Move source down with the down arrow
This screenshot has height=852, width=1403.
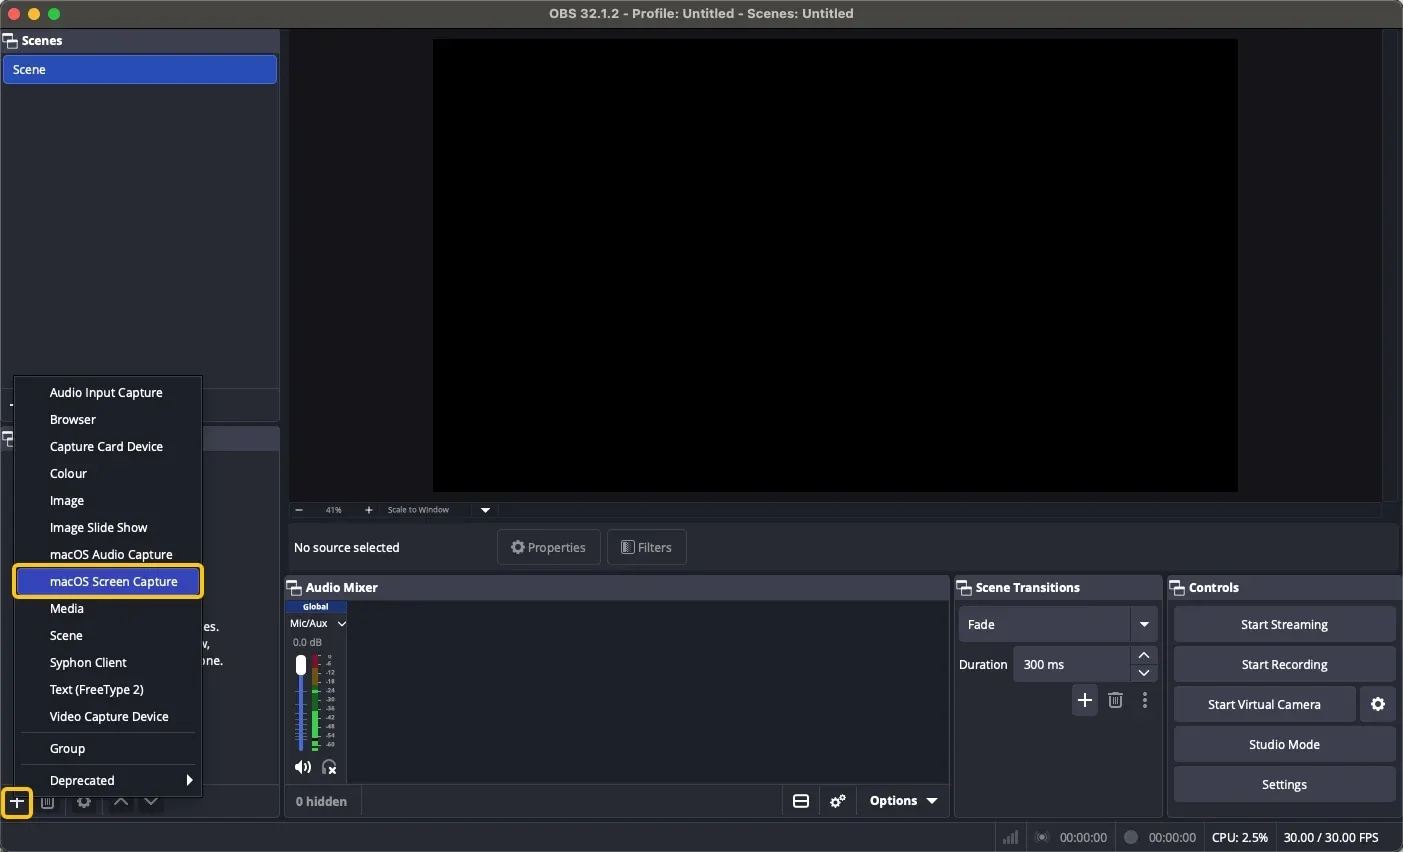[x=151, y=803]
